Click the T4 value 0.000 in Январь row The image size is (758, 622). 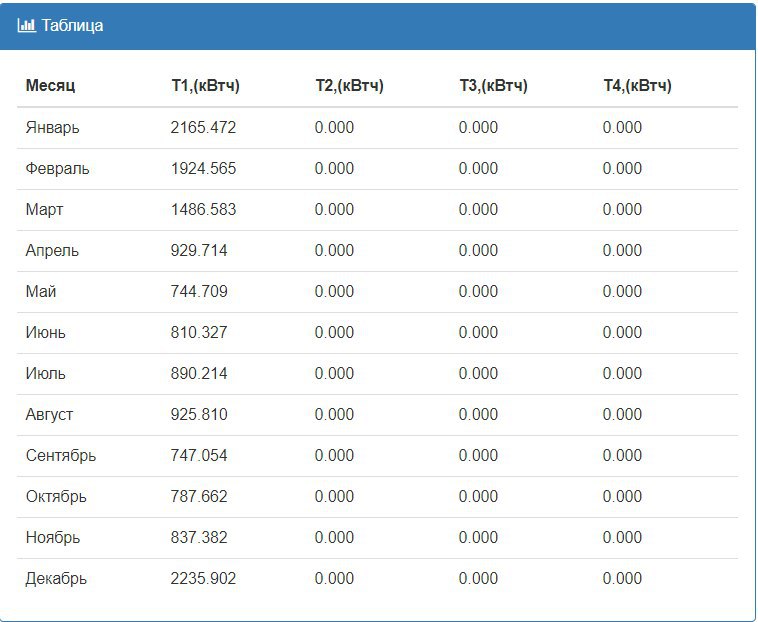pos(622,128)
